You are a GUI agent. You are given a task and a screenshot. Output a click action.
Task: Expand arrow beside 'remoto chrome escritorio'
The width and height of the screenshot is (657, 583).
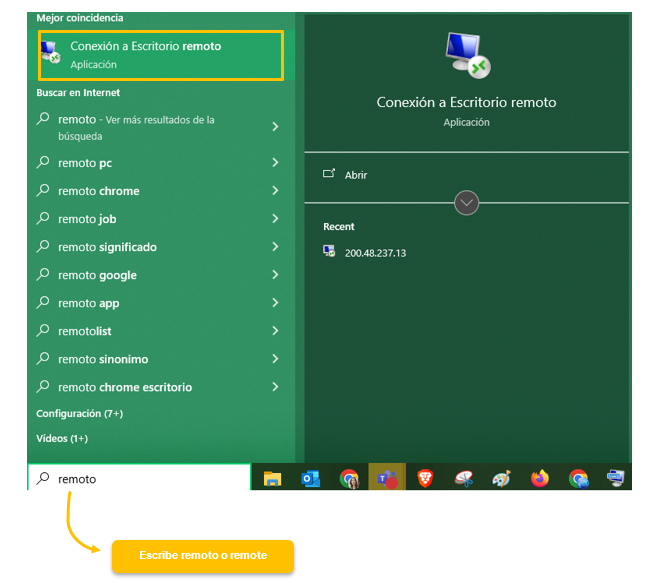coord(275,387)
